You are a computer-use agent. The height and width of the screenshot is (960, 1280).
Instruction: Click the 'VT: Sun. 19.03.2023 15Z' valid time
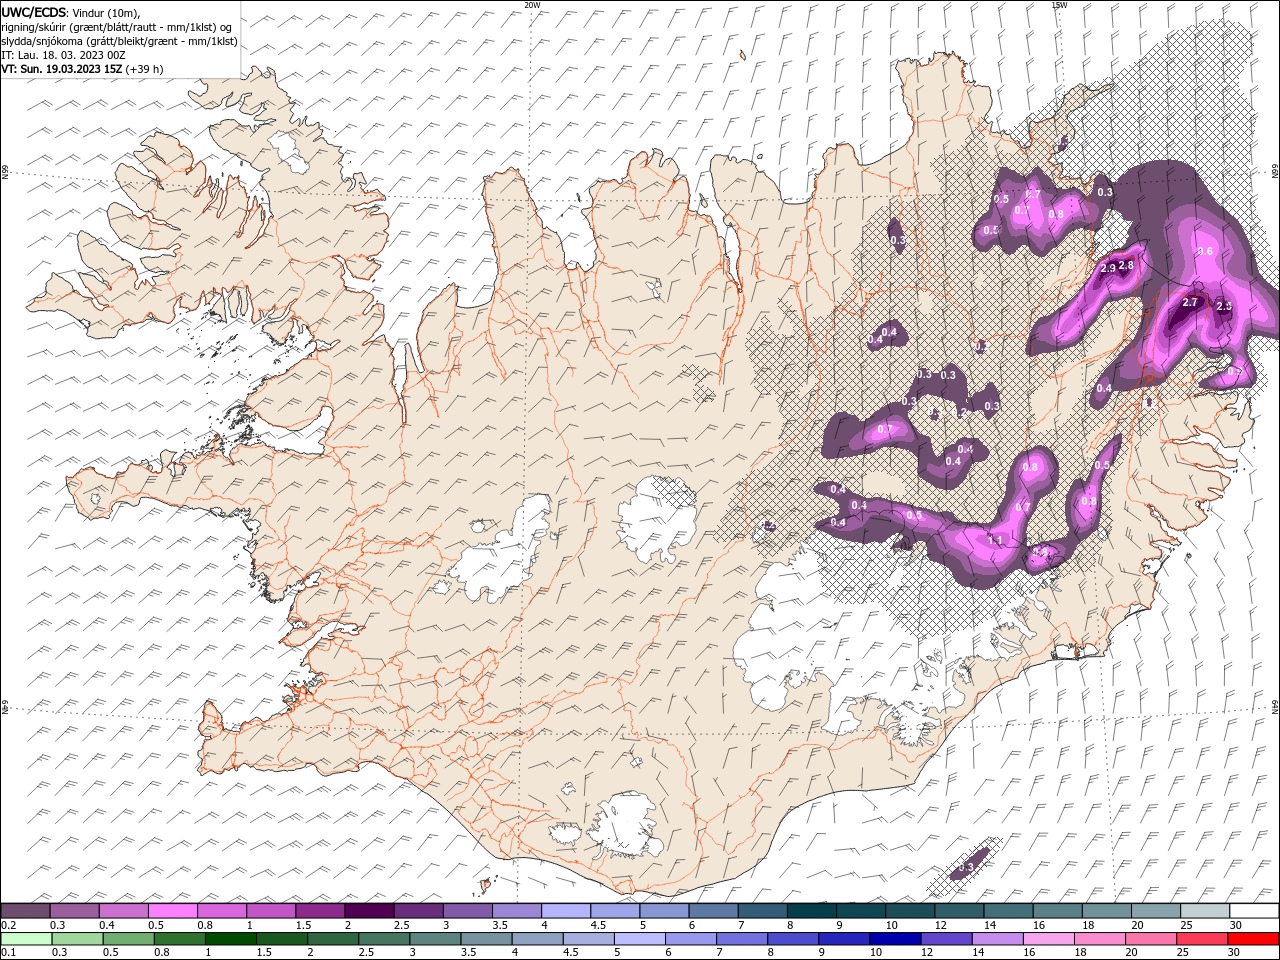click(x=62, y=69)
